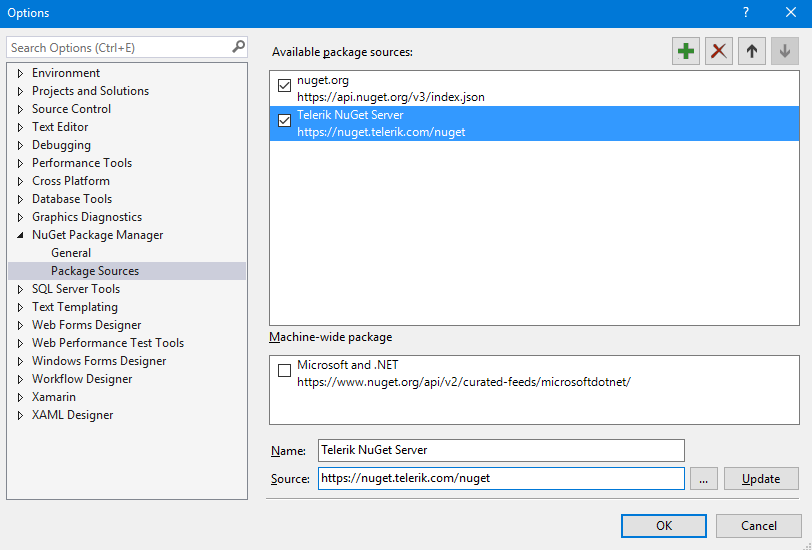Viewport: 812px width, 550px height.
Task: Expand the Web Forms Designer node
Action: [20, 325]
